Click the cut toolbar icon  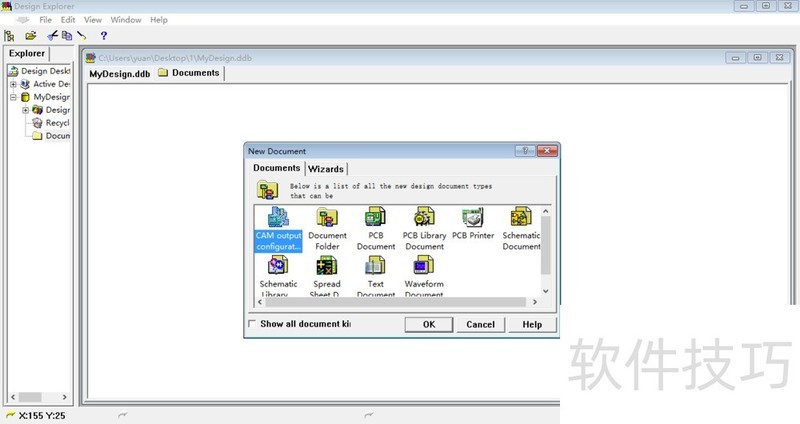[x=53, y=36]
